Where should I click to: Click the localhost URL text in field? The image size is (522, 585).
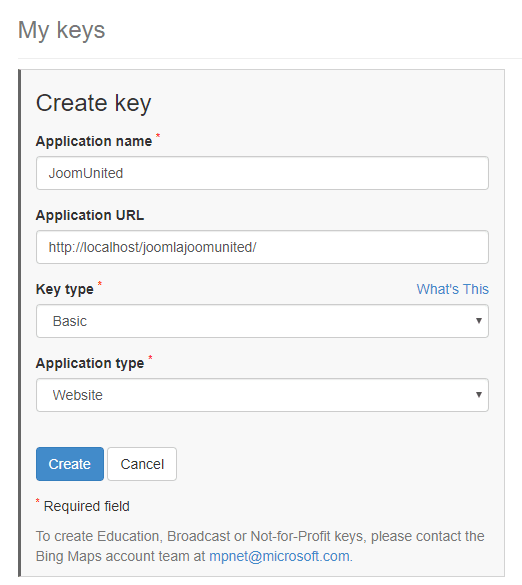pyautogui.click(x=153, y=247)
